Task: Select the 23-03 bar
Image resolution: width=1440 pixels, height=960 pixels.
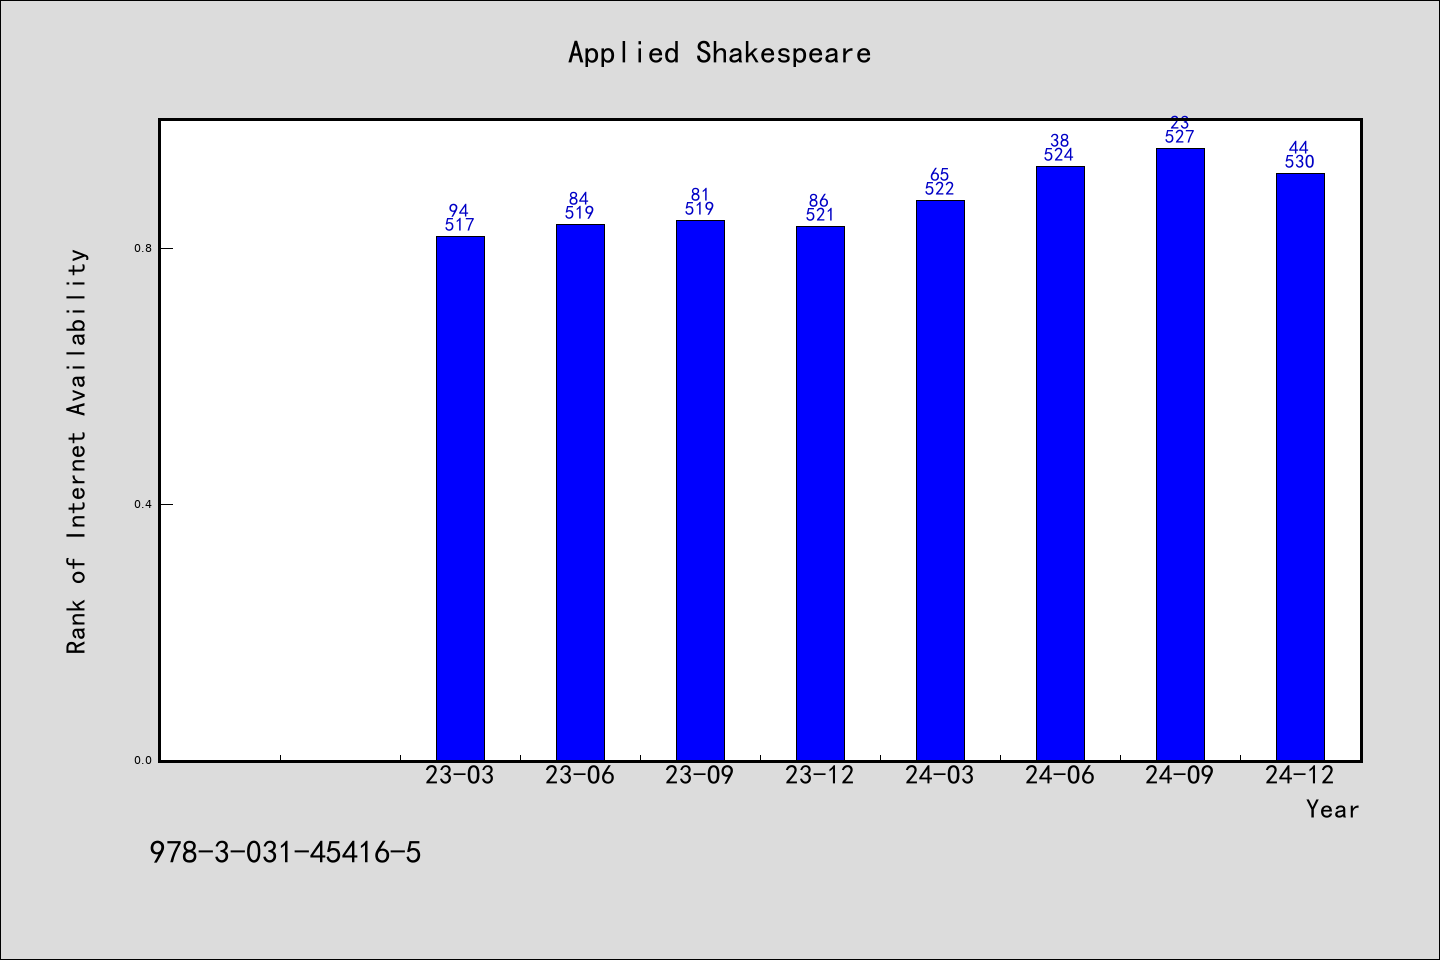Action: pyautogui.click(x=460, y=498)
